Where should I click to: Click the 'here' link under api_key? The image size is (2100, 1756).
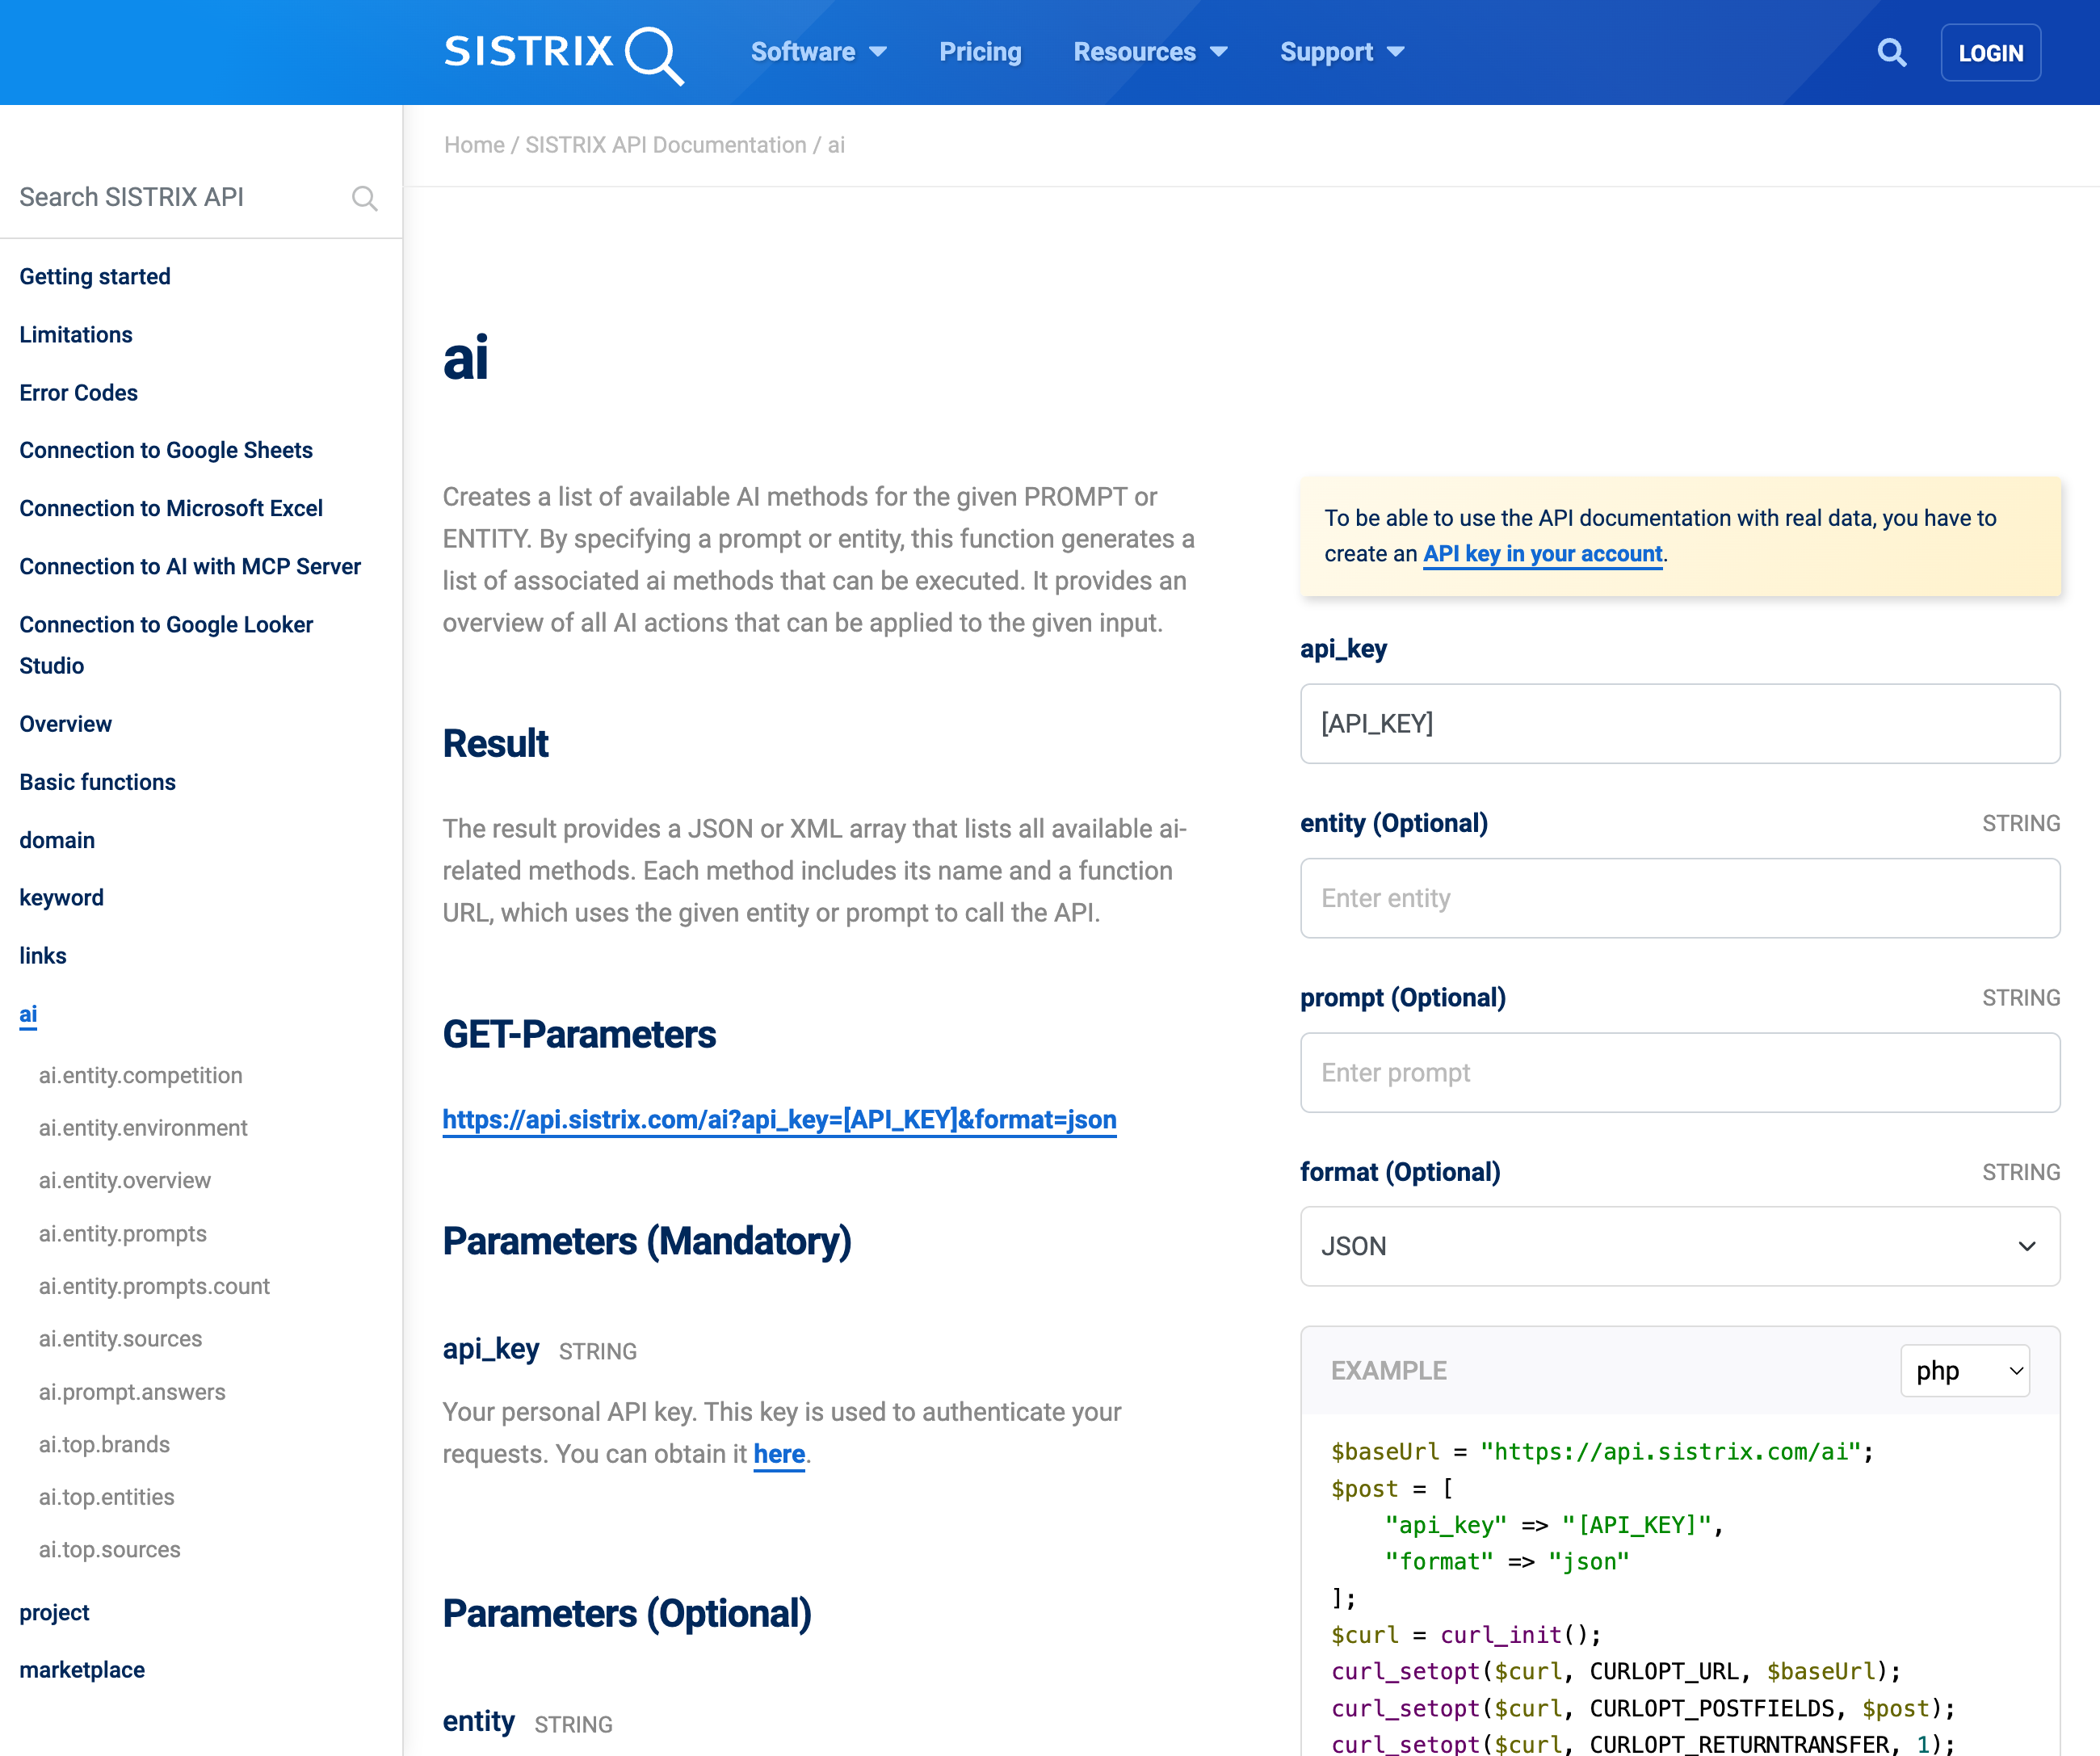point(779,1454)
